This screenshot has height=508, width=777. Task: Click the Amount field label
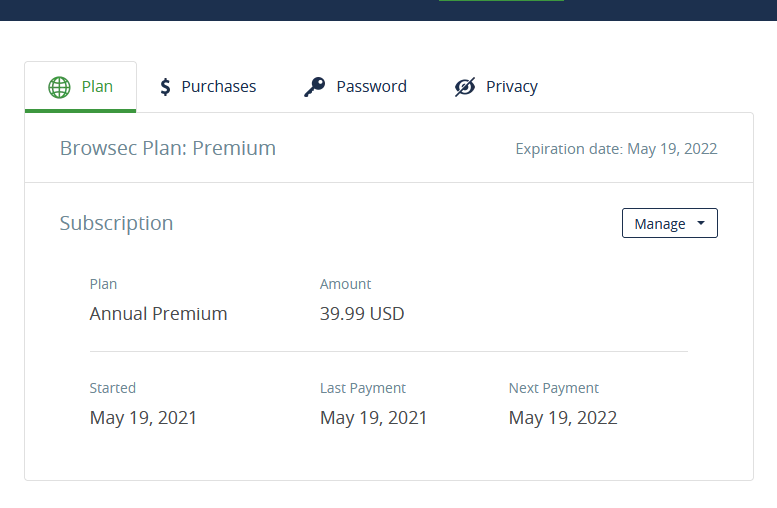(345, 284)
